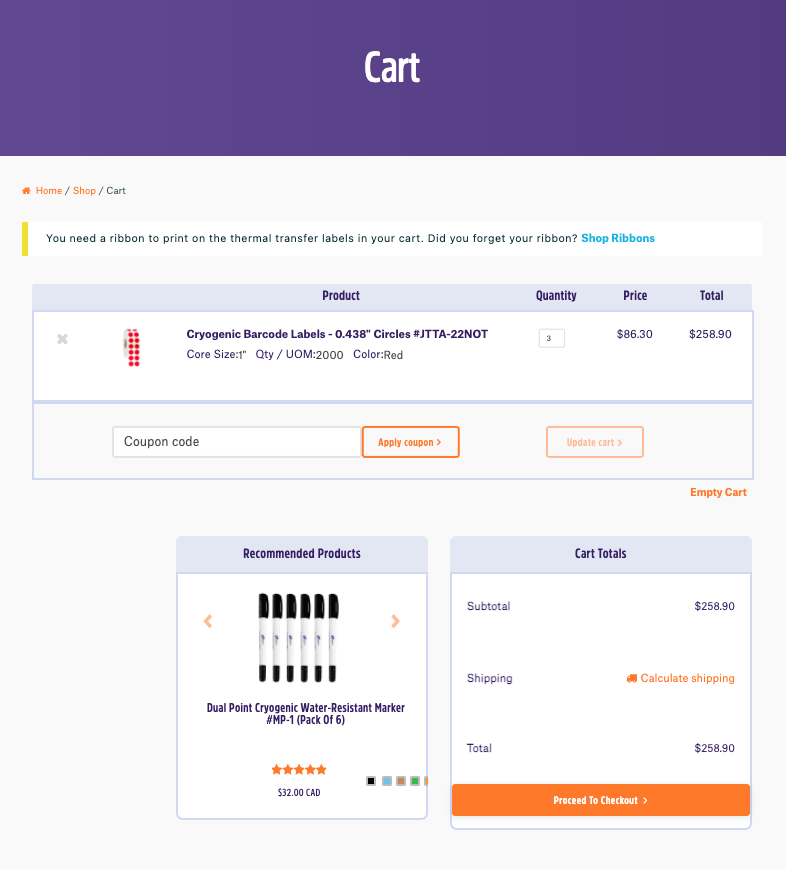
Task: Go to Shop via breadcrumb
Action: click(84, 190)
